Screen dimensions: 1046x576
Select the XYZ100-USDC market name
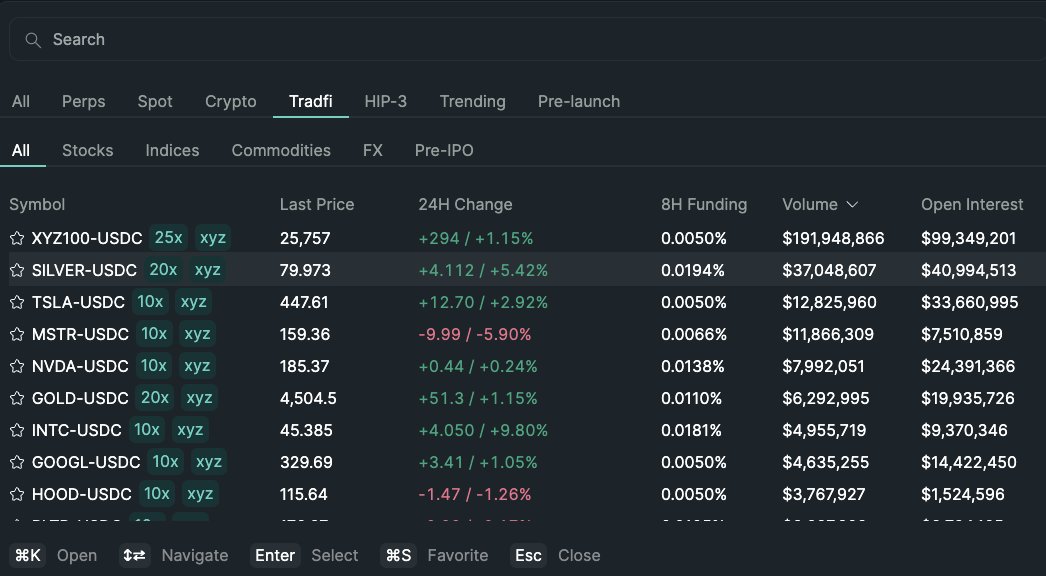(x=87, y=238)
